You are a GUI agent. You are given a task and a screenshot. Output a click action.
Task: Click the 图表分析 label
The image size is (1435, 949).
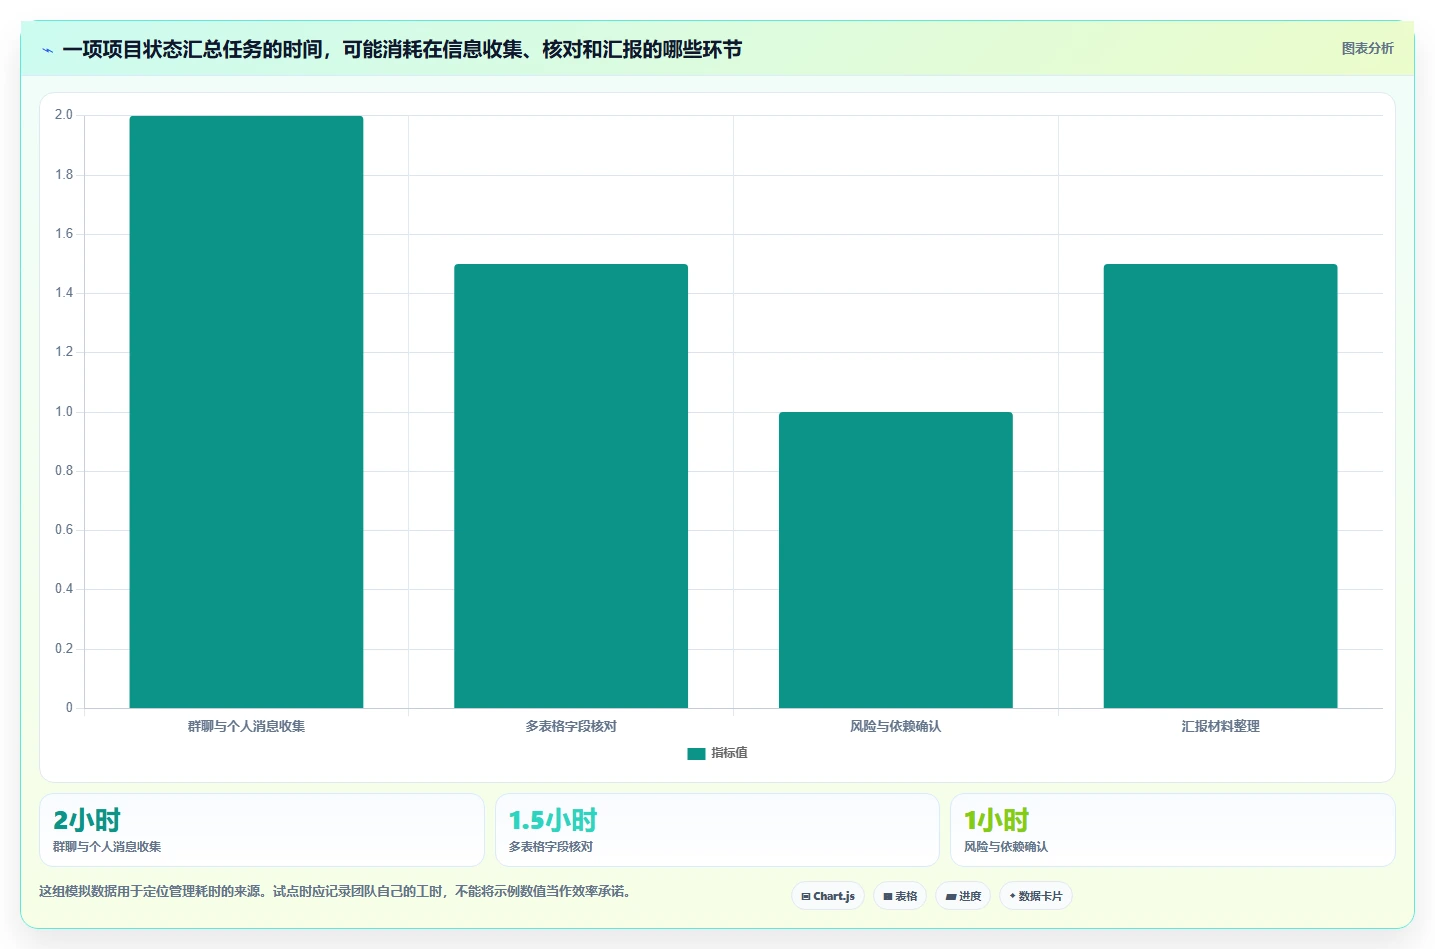[1367, 48]
